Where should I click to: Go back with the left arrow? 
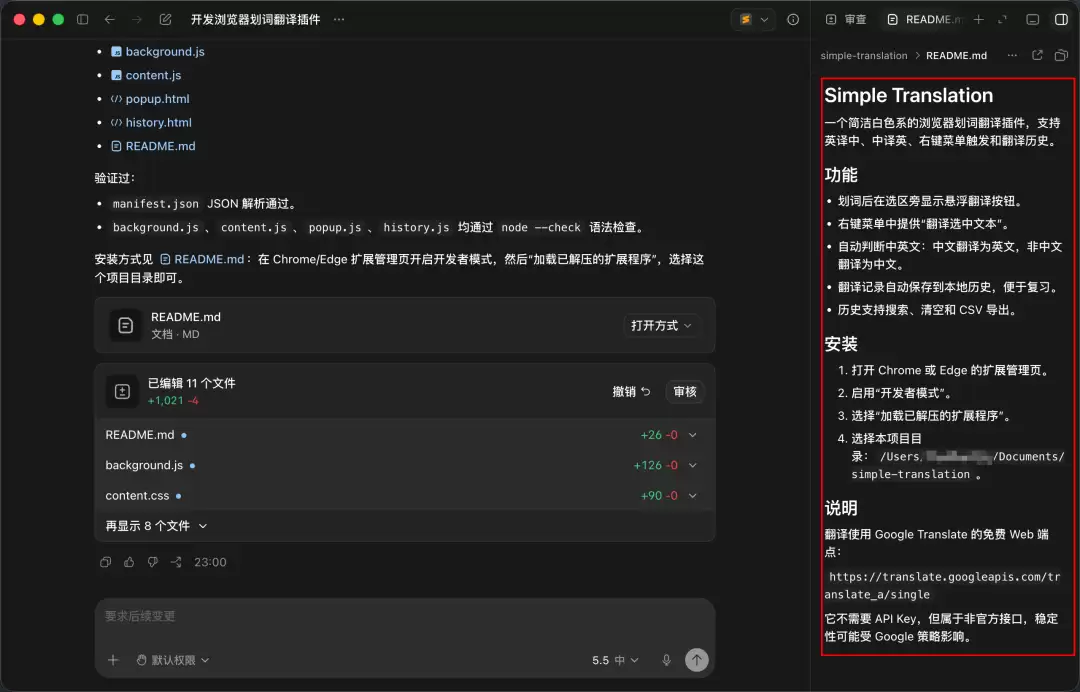point(110,19)
